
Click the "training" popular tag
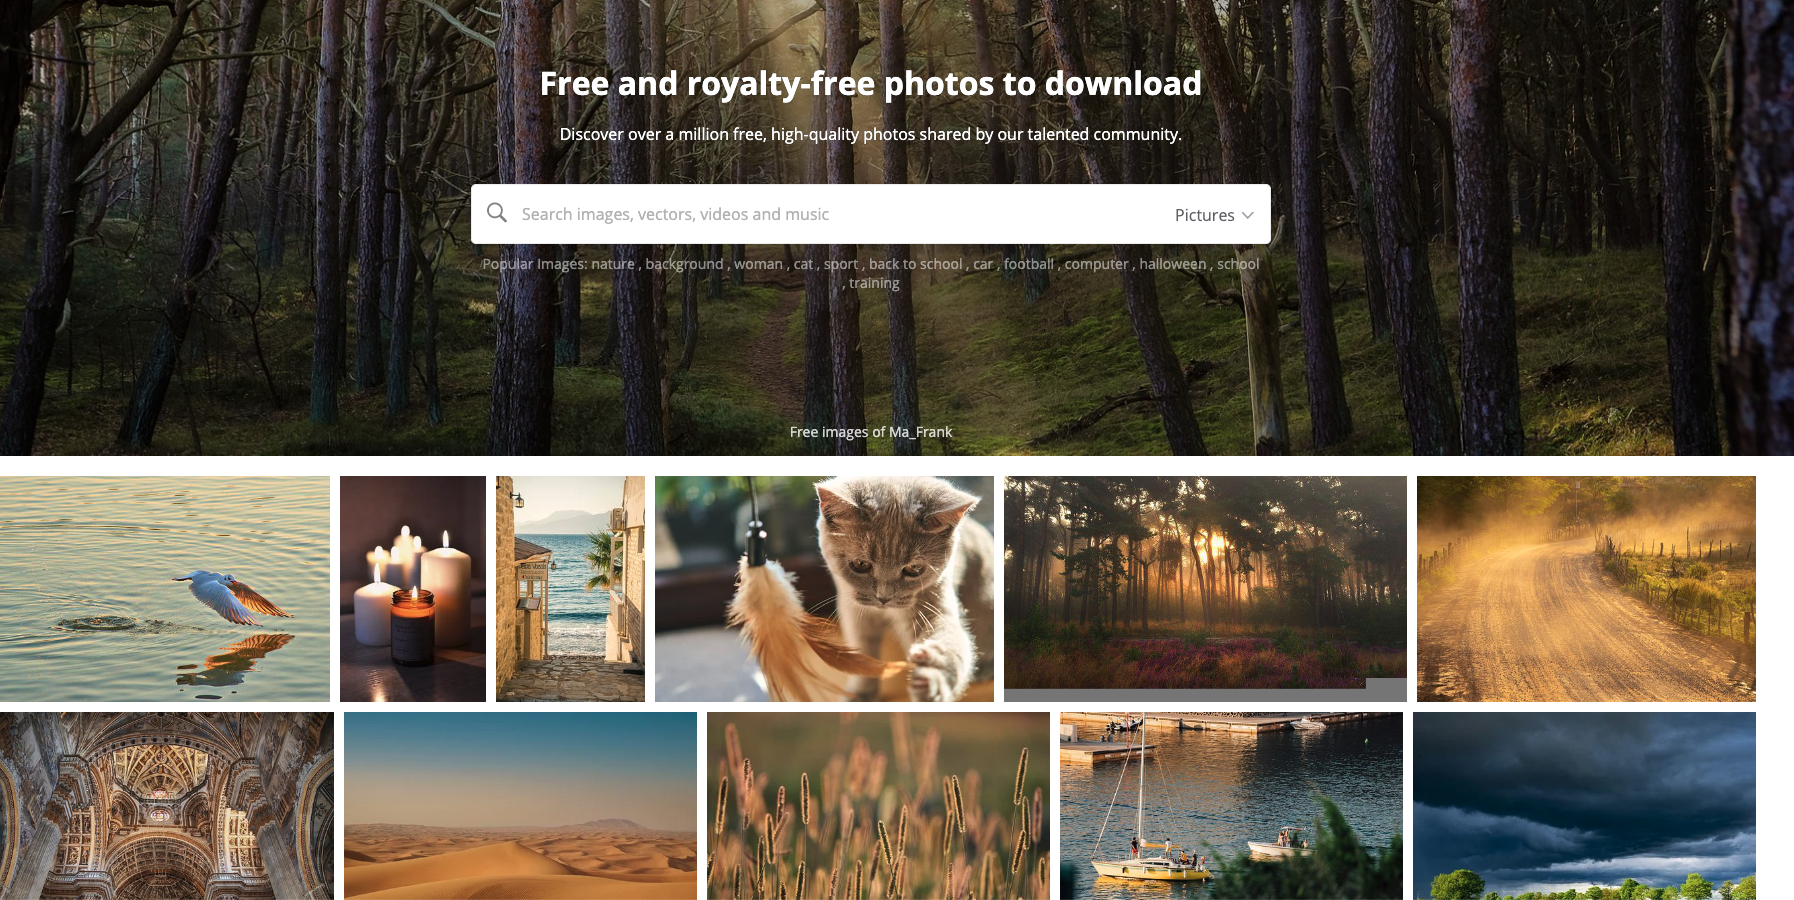coord(874,283)
